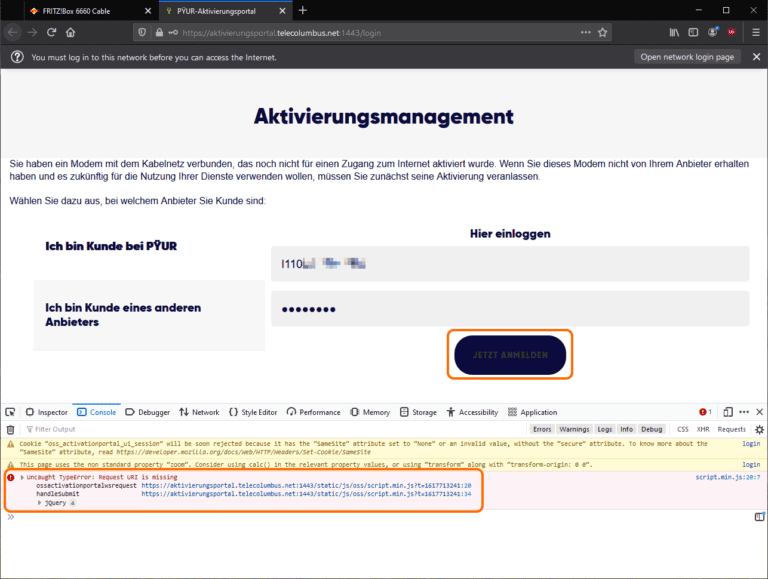This screenshot has width=768, height=579.
Task: Open the uBlock shield extension icon
Action: click(x=732, y=32)
